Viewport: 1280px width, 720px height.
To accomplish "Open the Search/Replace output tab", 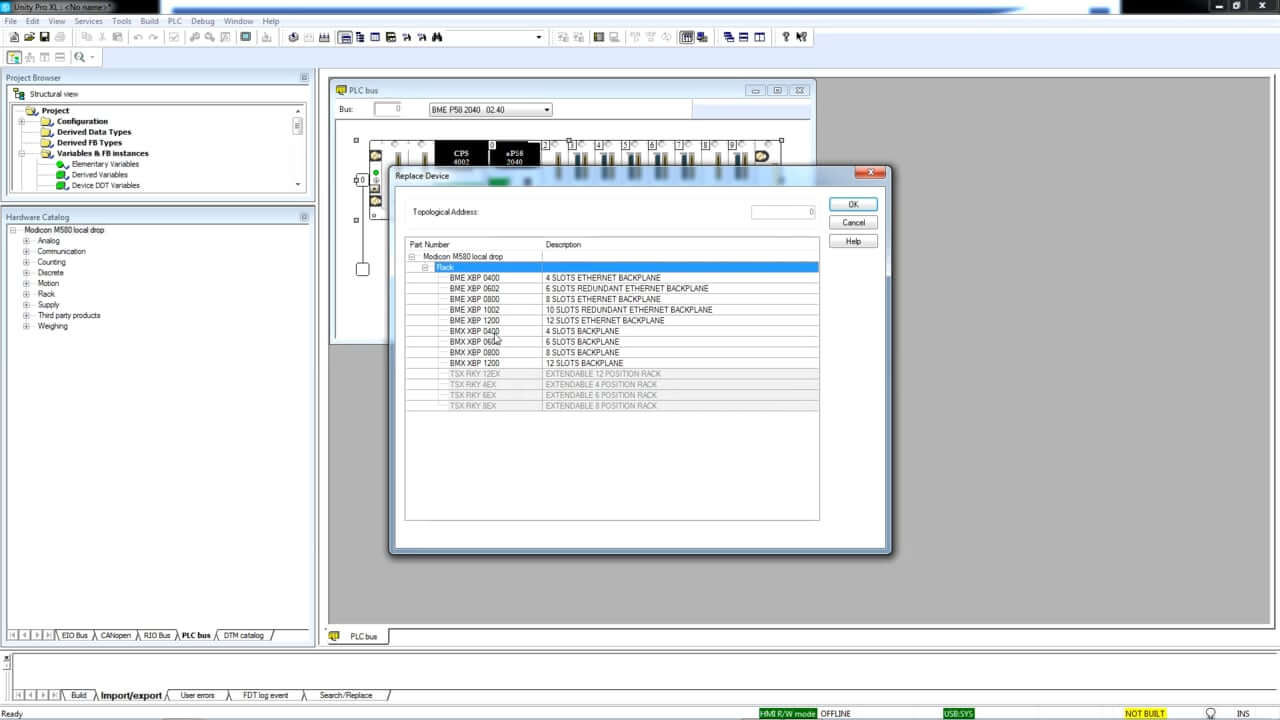I will tap(346, 695).
